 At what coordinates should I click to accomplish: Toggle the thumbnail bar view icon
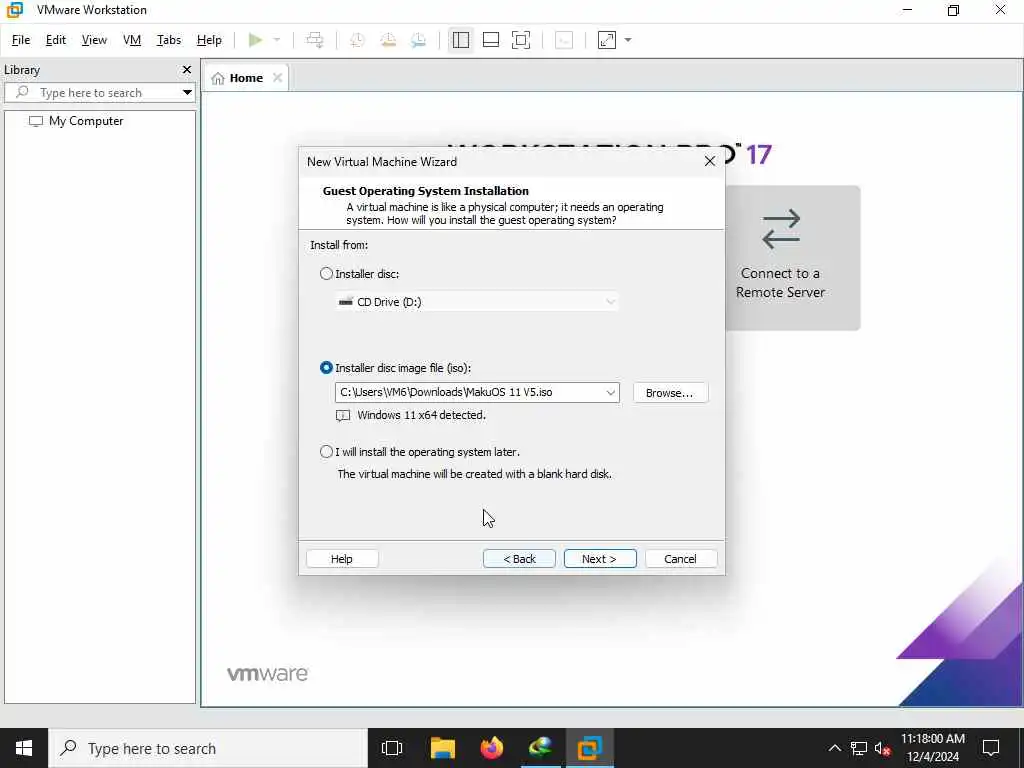pyautogui.click(x=490, y=40)
